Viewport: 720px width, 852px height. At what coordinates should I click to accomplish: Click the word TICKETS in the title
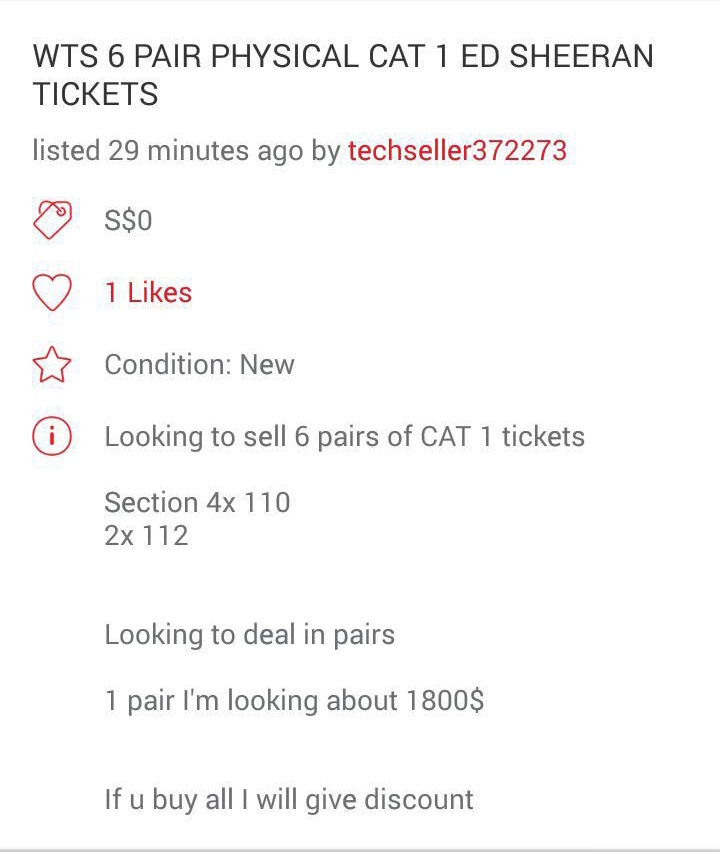[x=95, y=95]
